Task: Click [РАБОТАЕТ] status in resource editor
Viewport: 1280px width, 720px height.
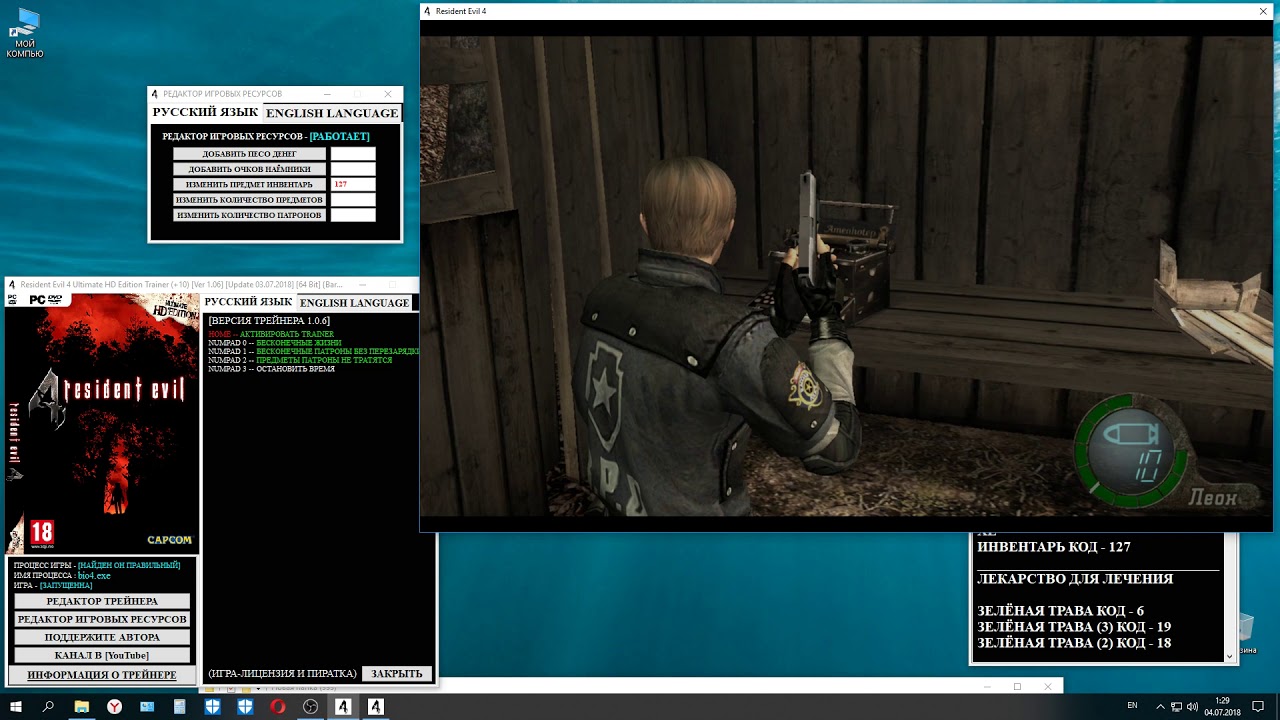Action: (x=339, y=136)
